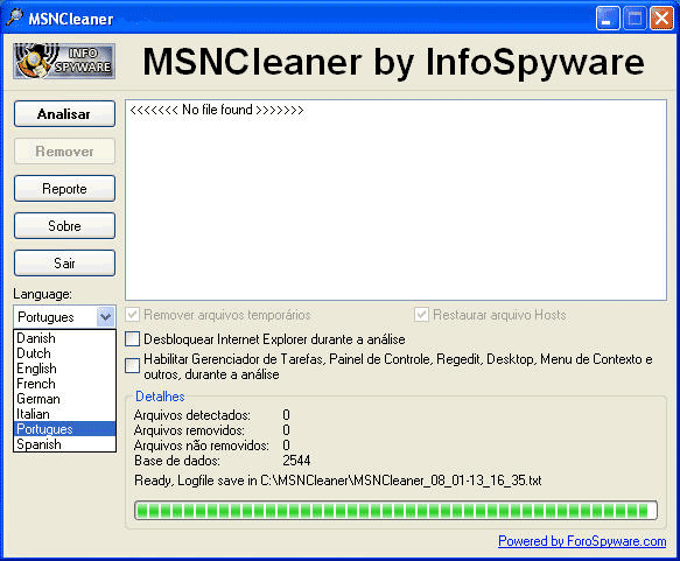Screen dimensions: 680x561
Task: Exit with the Sair button
Action: coord(65,263)
